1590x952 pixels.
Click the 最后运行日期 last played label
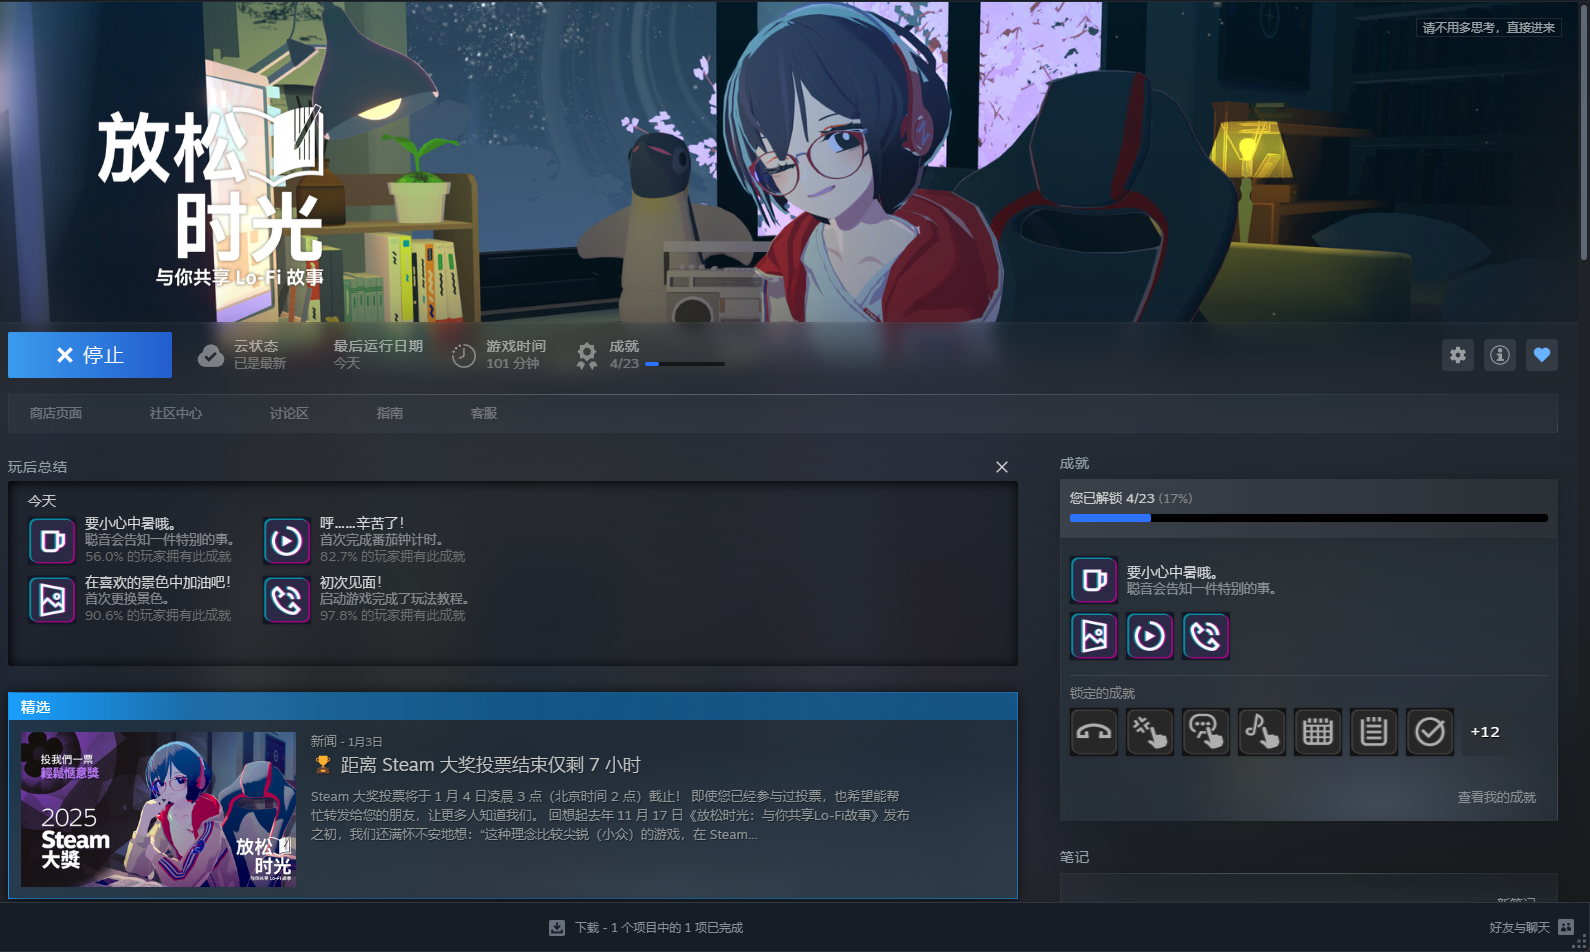(x=378, y=346)
